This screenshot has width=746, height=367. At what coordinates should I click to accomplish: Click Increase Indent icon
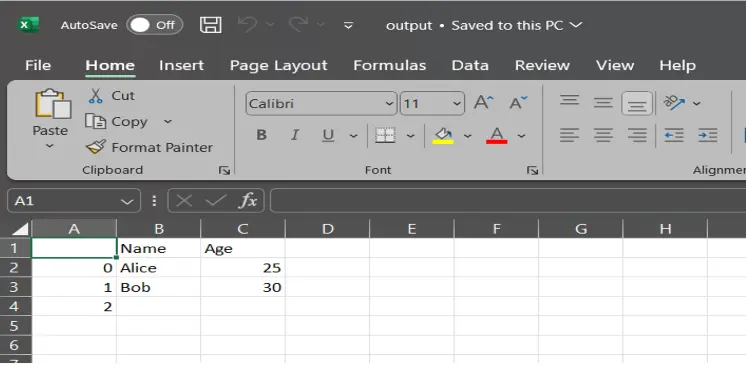707,136
